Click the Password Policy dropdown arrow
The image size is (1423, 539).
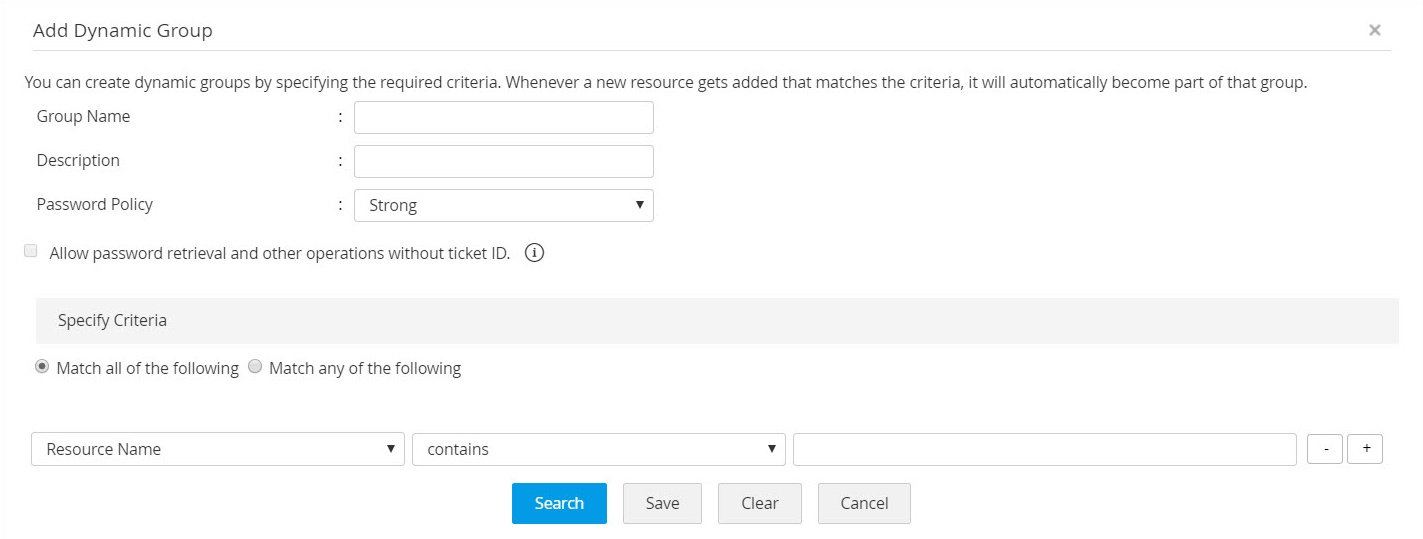pos(639,205)
